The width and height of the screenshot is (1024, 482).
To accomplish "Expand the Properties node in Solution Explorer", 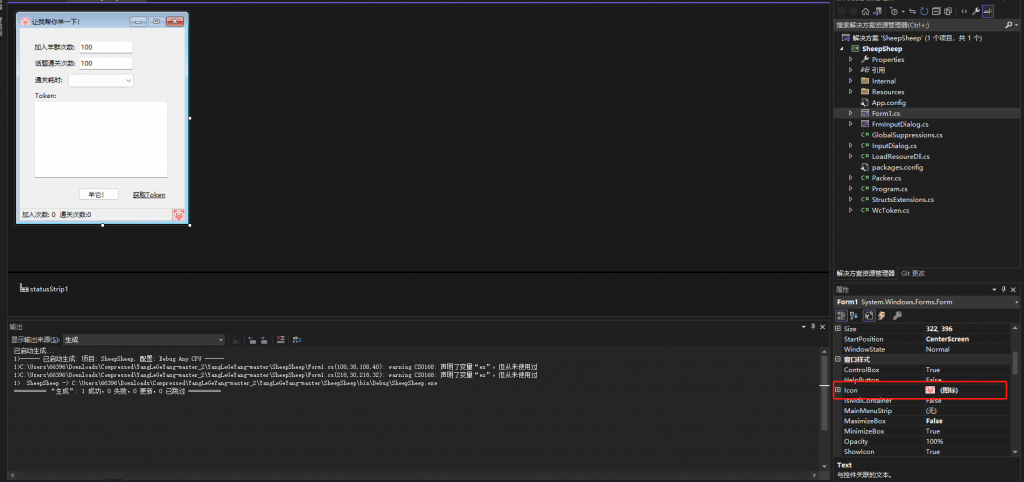I will (x=851, y=59).
